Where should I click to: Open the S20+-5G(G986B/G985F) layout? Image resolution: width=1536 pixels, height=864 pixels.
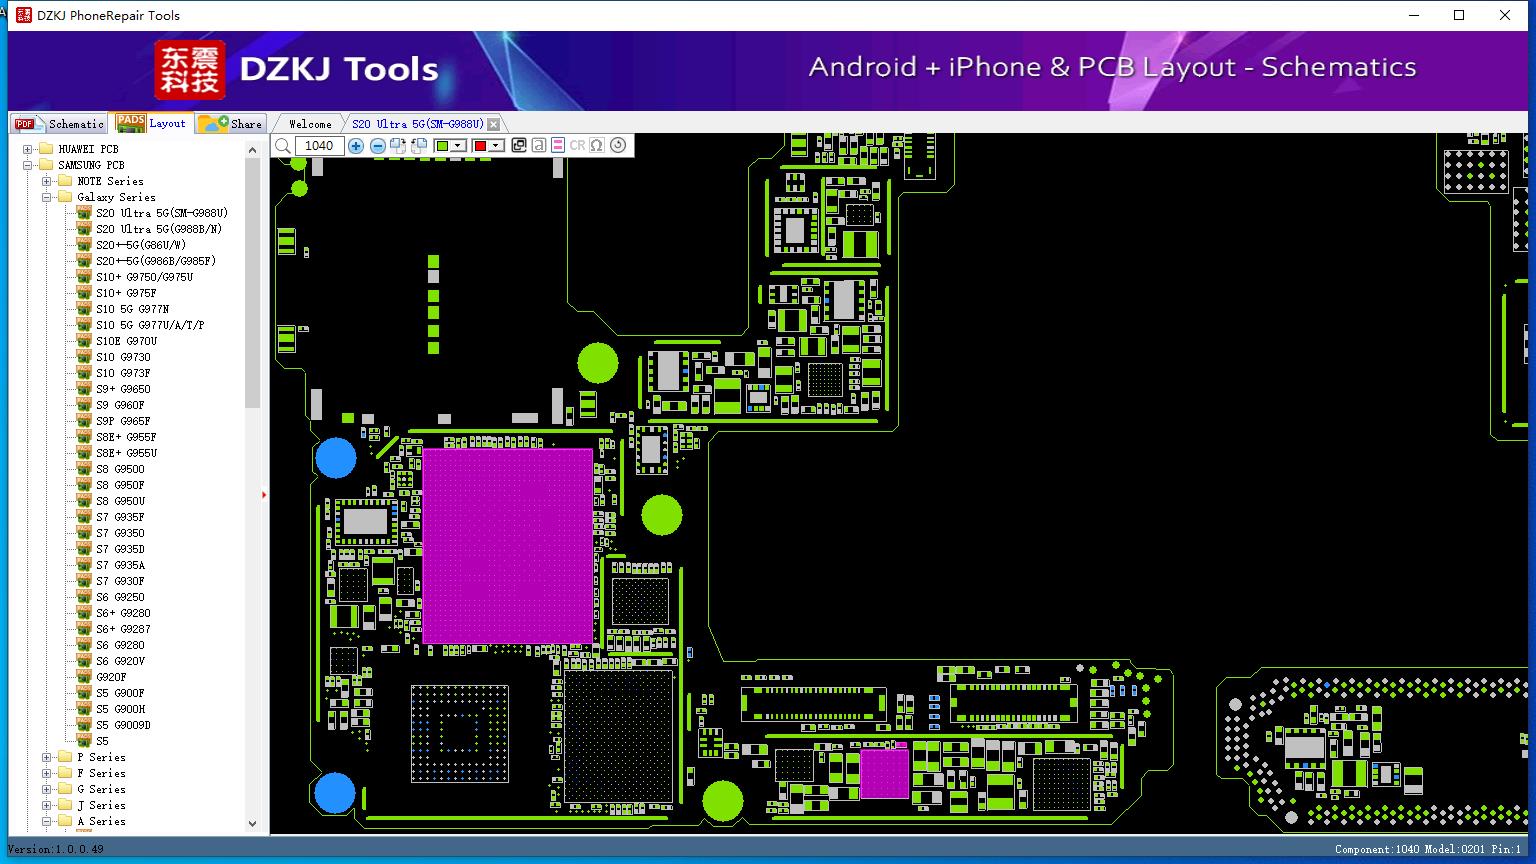pyautogui.click(x=156, y=261)
